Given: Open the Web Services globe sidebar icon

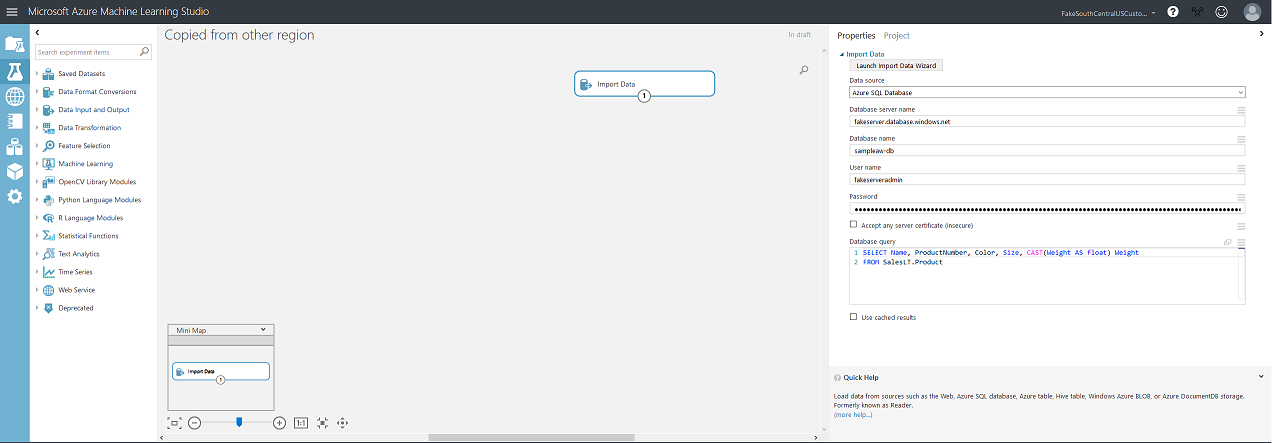Looking at the screenshot, I should click(14, 97).
